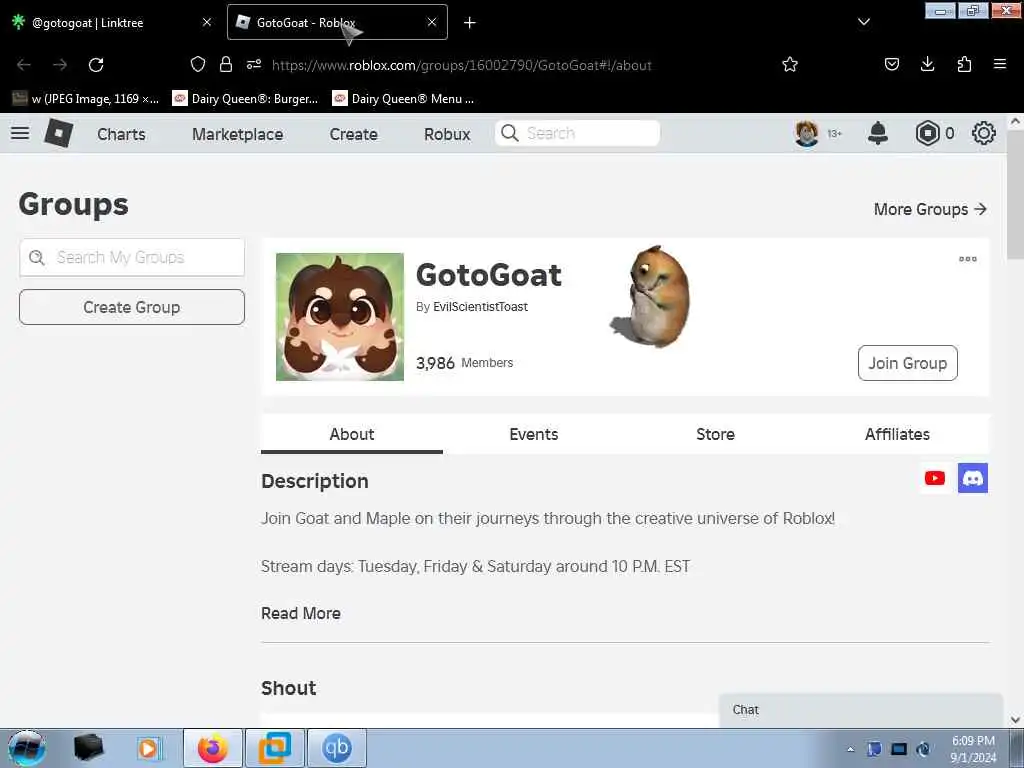Open the Roblox hamburger navigation menu
Image resolution: width=1024 pixels, height=768 pixels.
(x=20, y=133)
